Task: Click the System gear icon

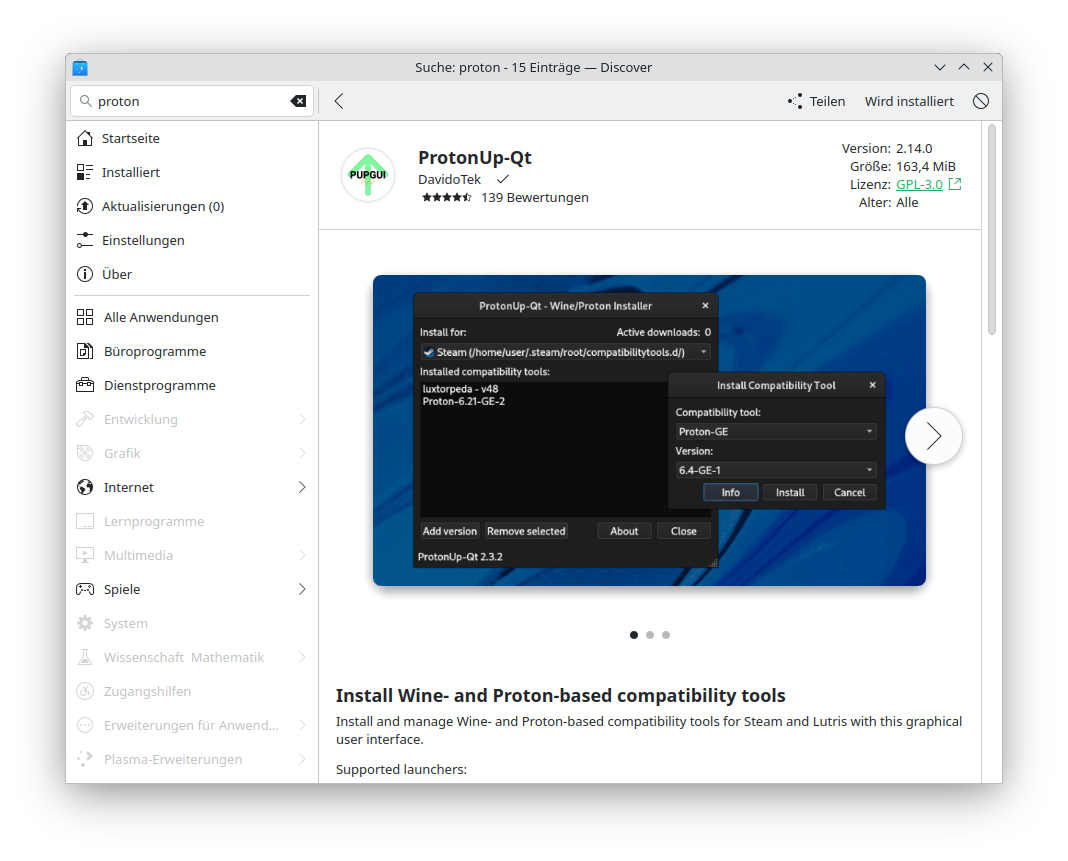Action: tap(84, 624)
